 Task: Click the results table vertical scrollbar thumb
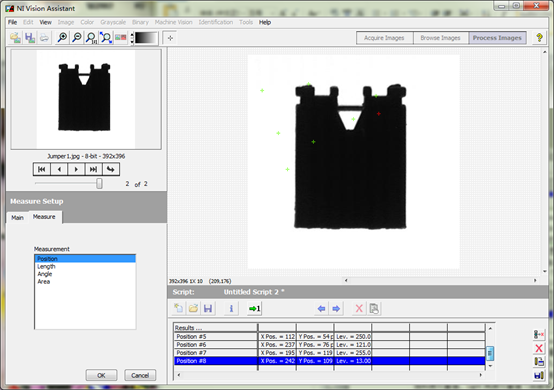coord(490,353)
